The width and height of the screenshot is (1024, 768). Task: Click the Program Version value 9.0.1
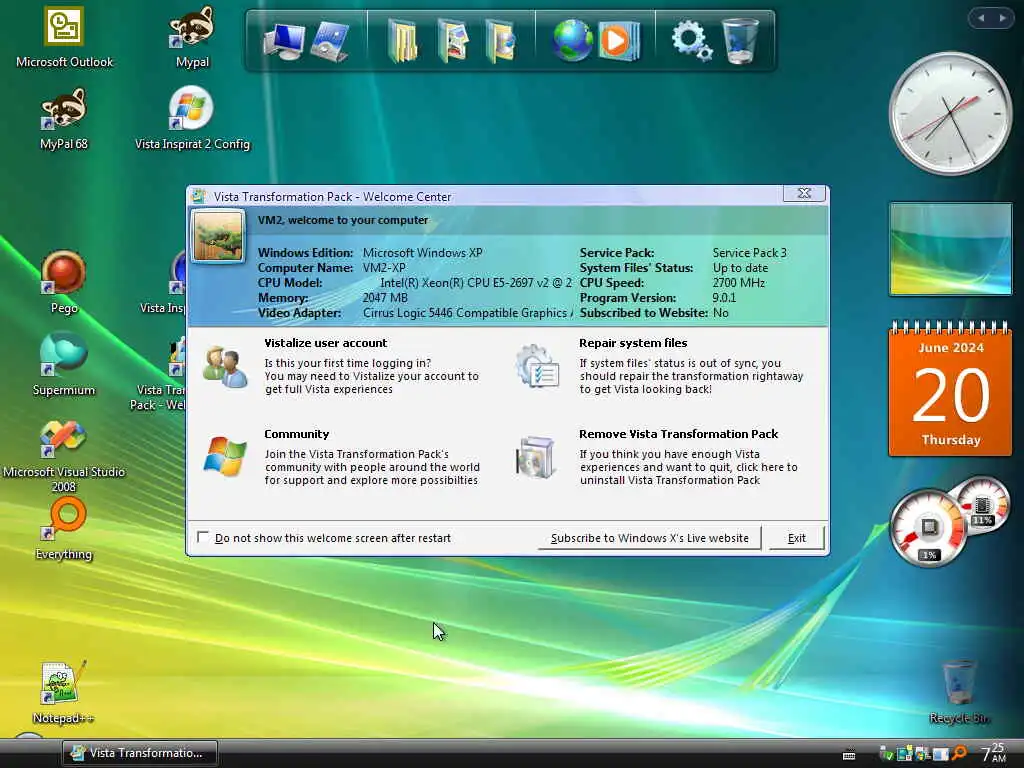point(724,298)
